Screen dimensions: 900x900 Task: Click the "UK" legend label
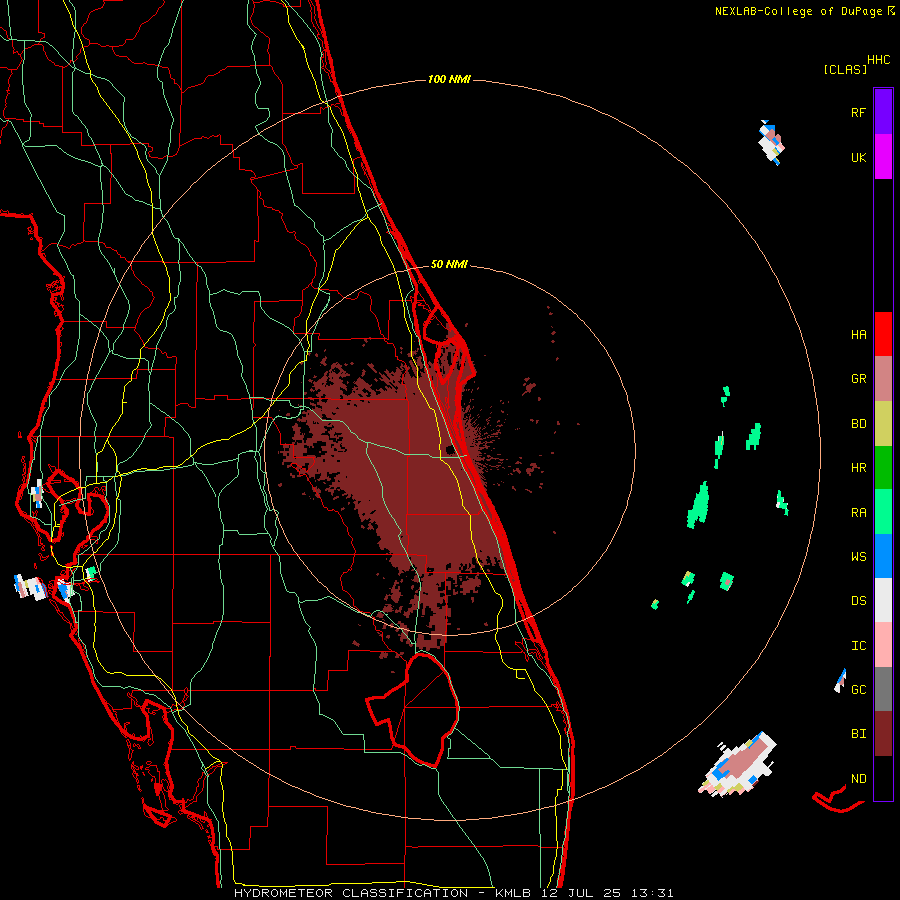coord(858,157)
